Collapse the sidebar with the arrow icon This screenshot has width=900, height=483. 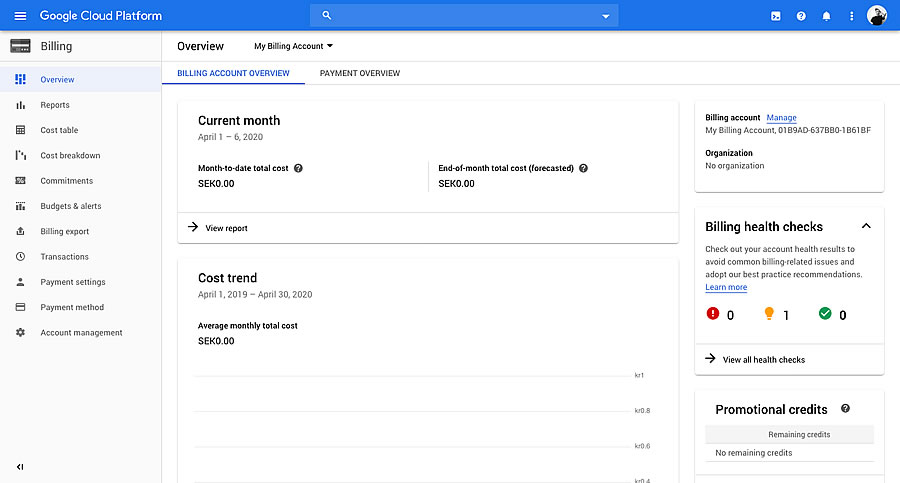pyautogui.click(x=20, y=467)
